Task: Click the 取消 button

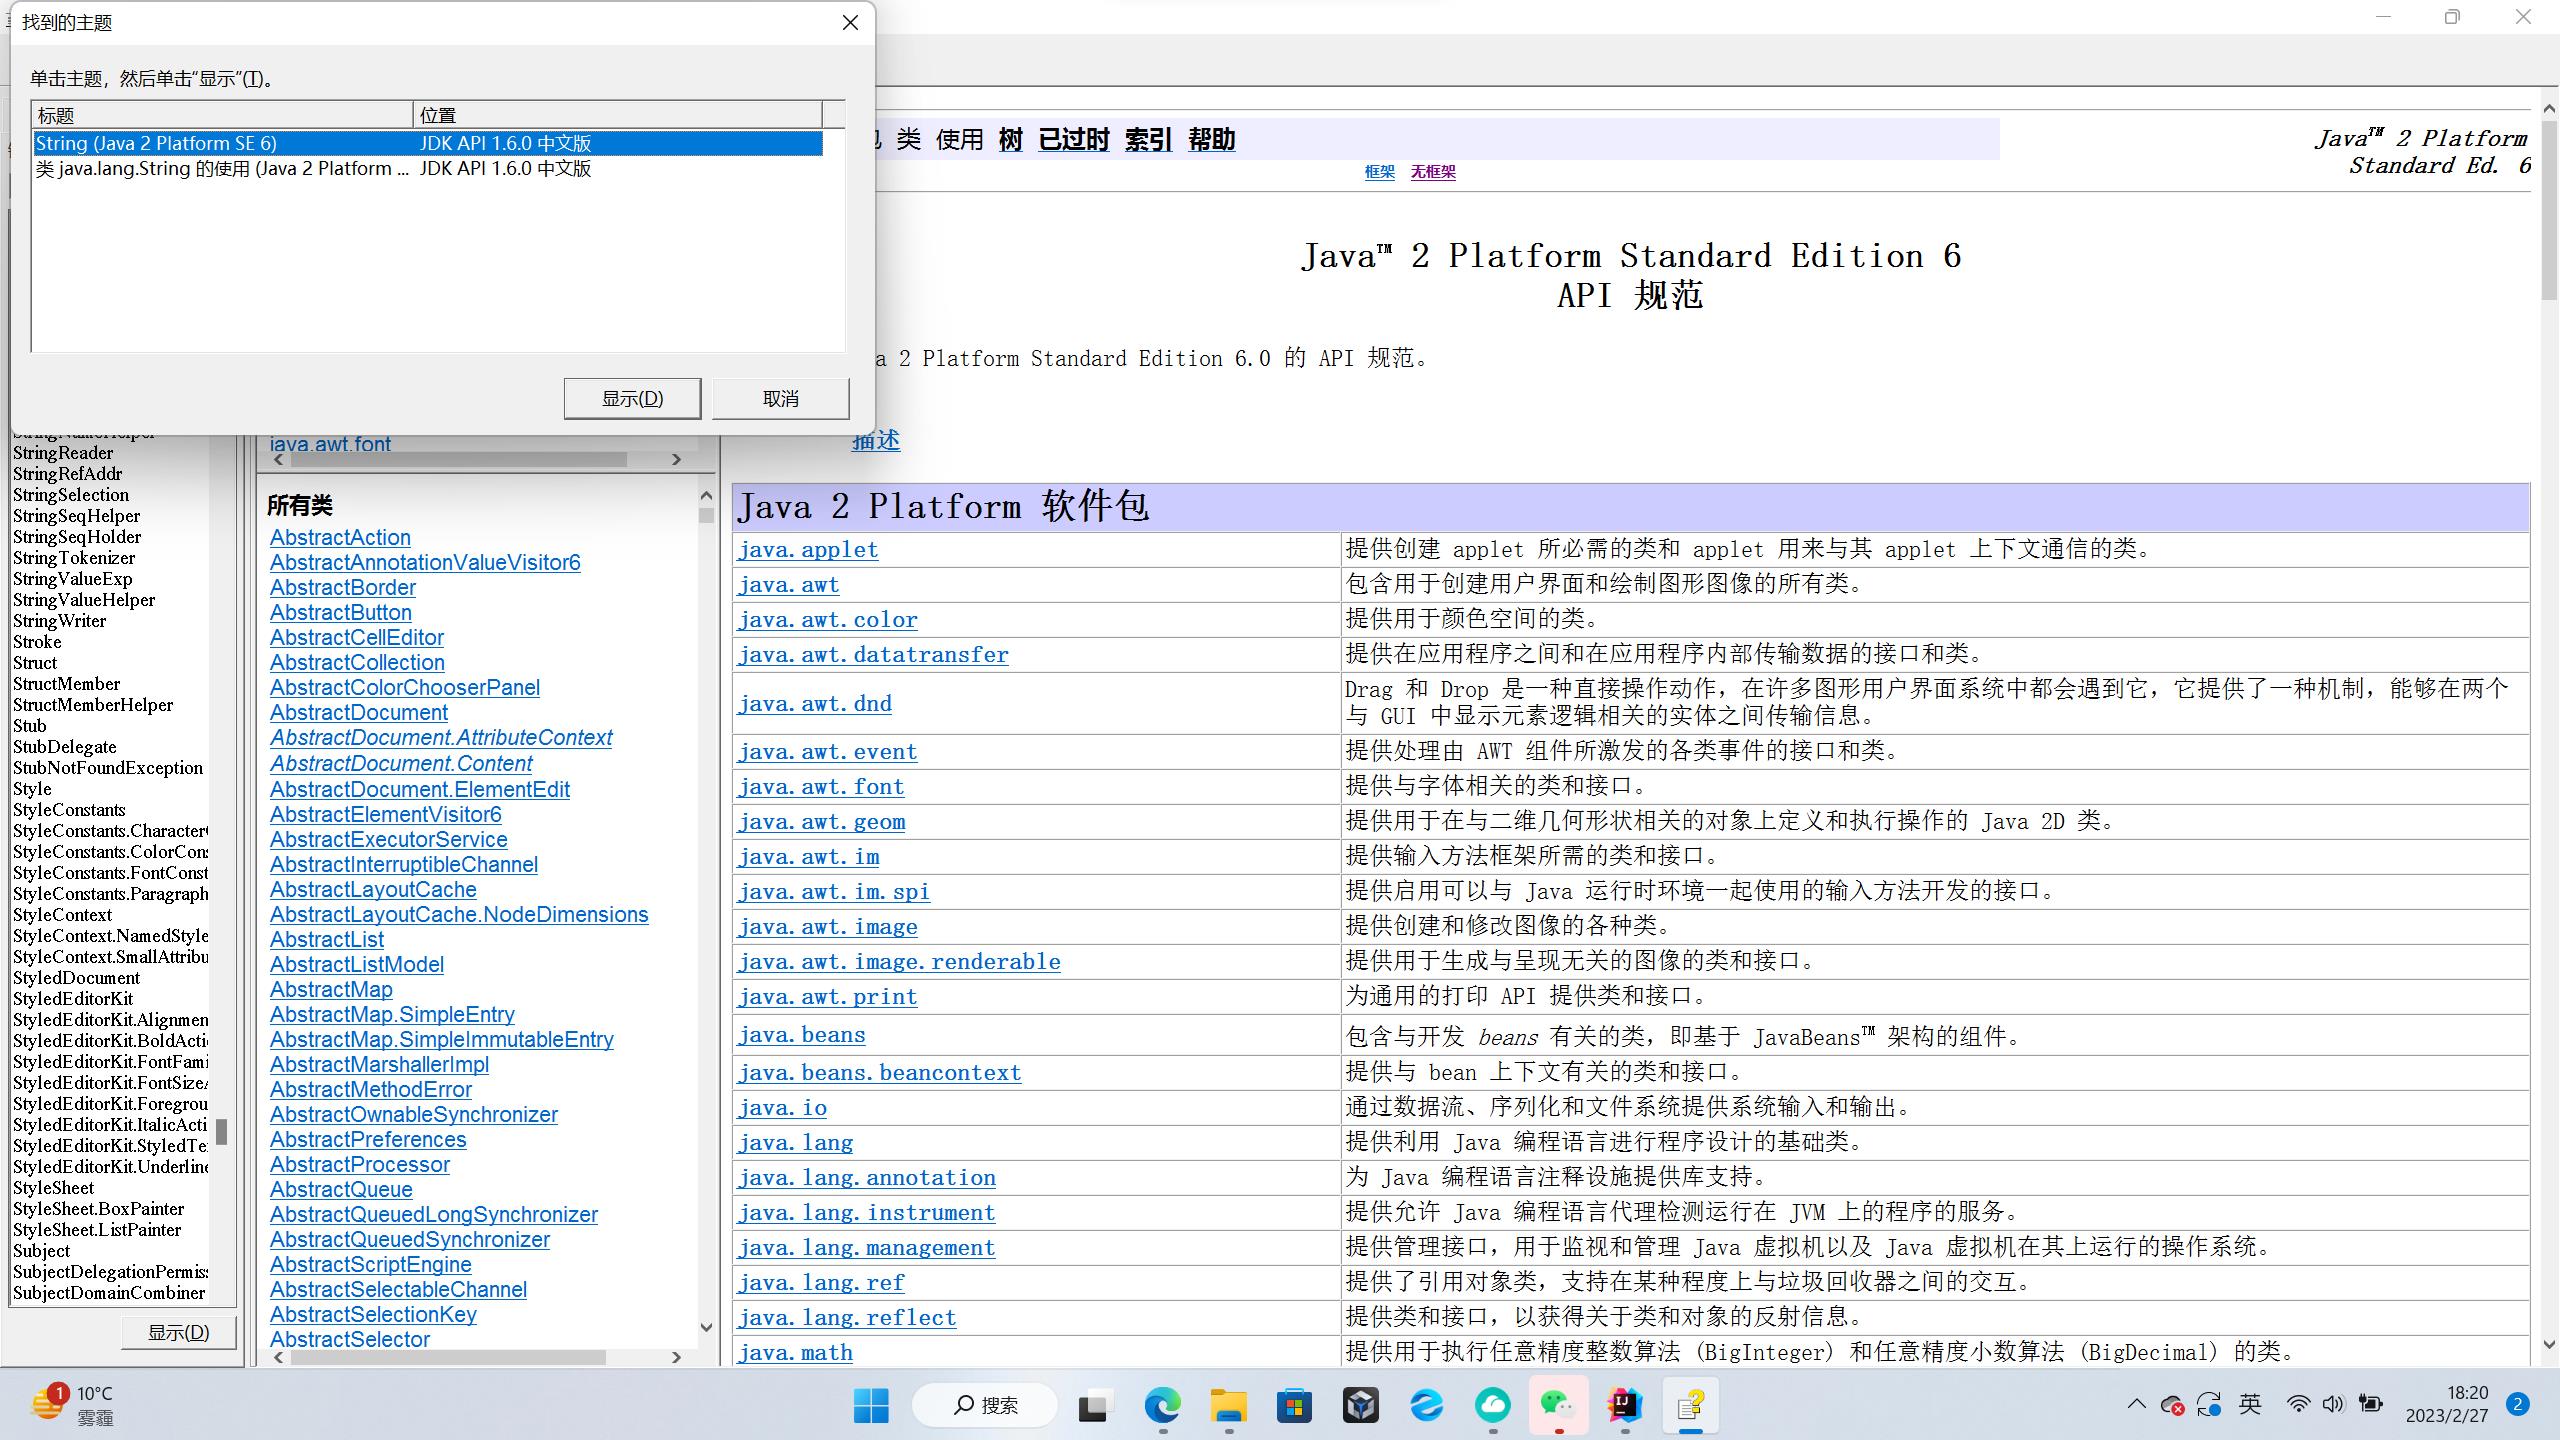Action: (781, 398)
